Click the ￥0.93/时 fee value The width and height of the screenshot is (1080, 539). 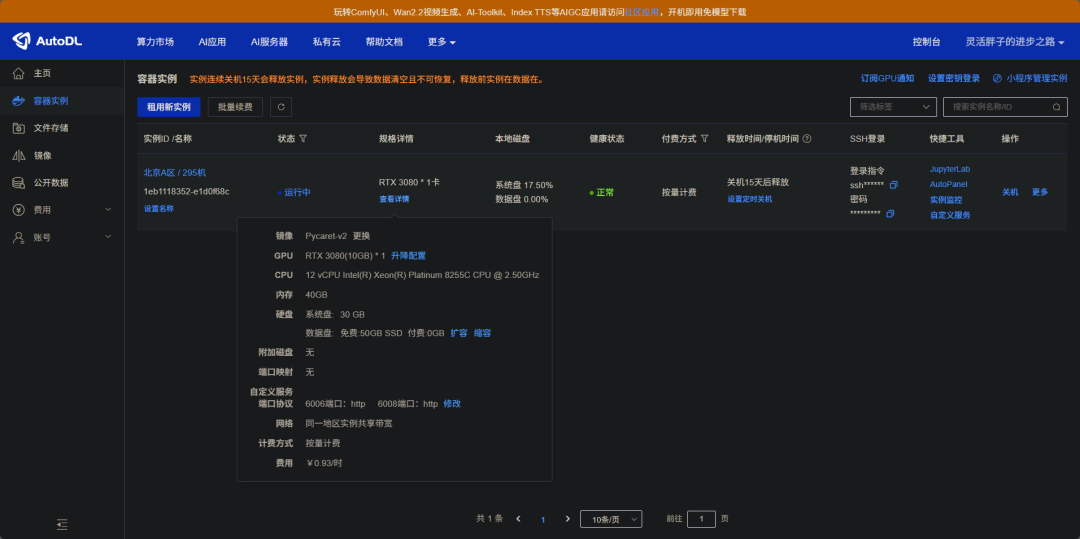pos(324,463)
